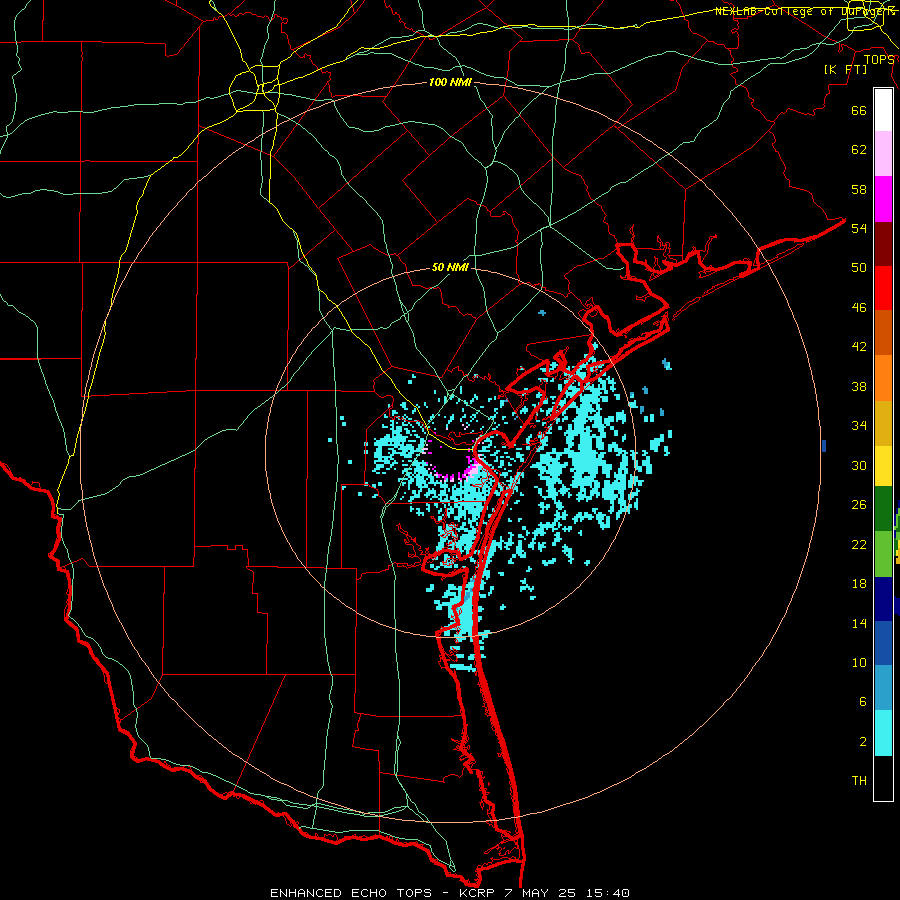Click the 15:40 timestamp in caption
The image size is (900, 900).
pyautogui.click(x=608, y=893)
